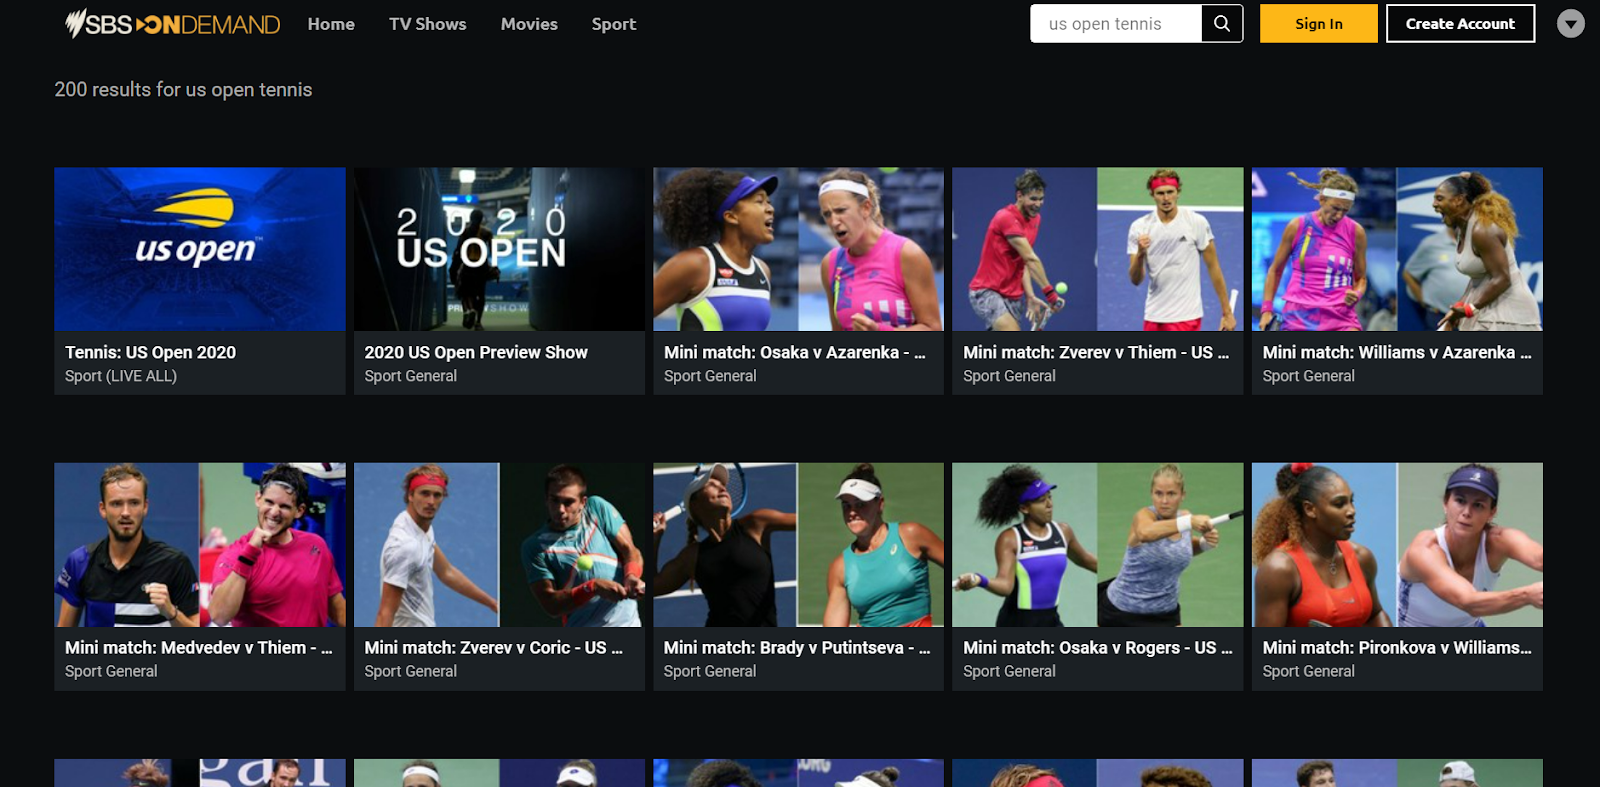Open the Home menu item

[331, 24]
